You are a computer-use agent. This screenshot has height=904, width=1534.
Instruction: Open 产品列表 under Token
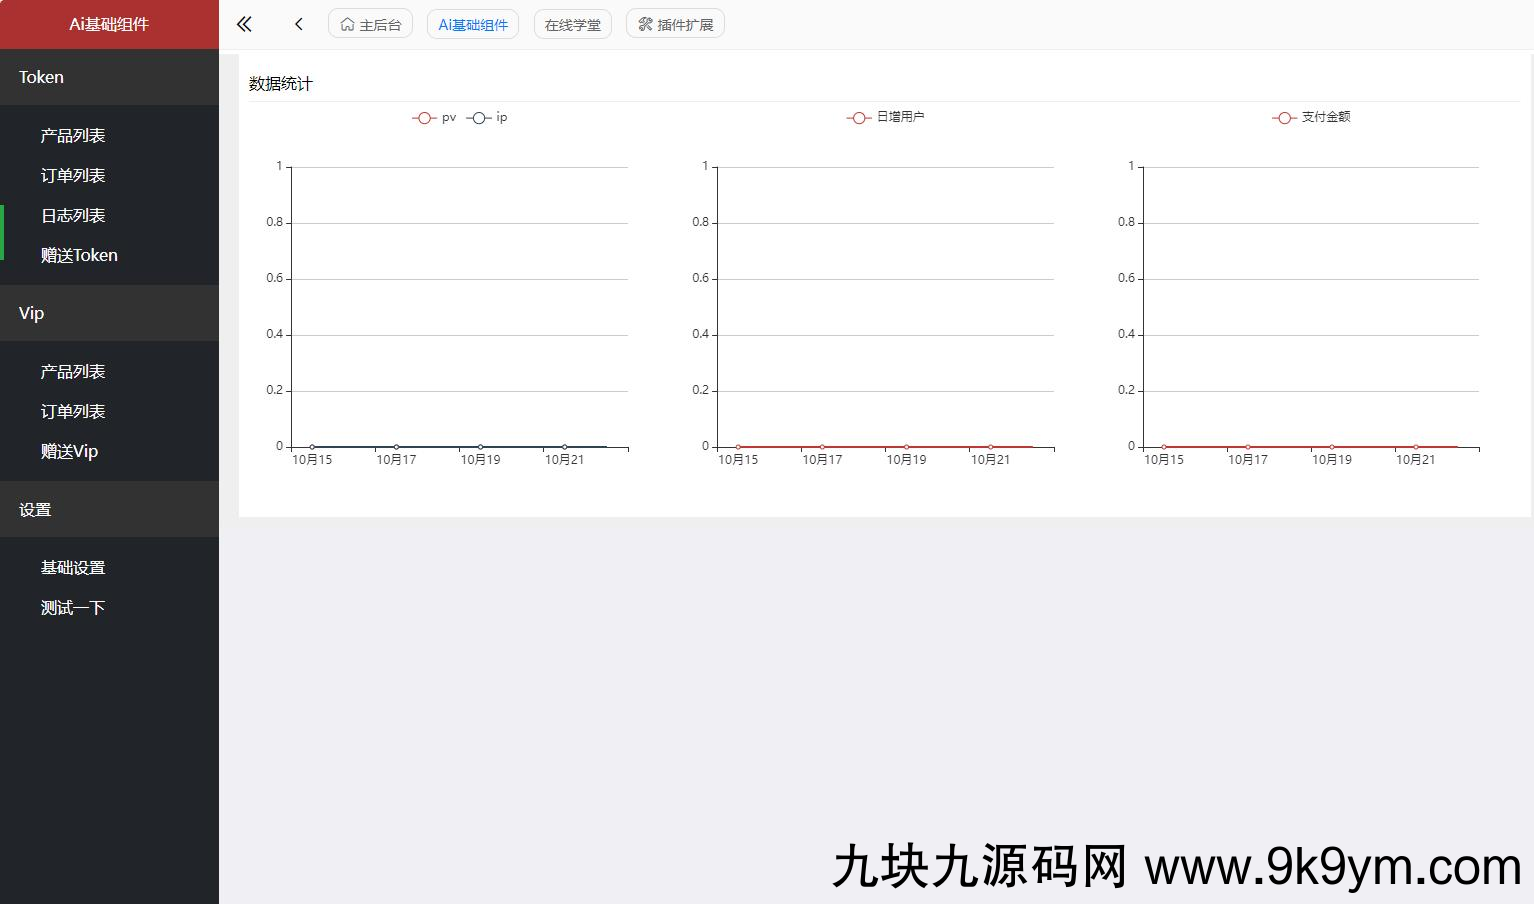[73, 135]
